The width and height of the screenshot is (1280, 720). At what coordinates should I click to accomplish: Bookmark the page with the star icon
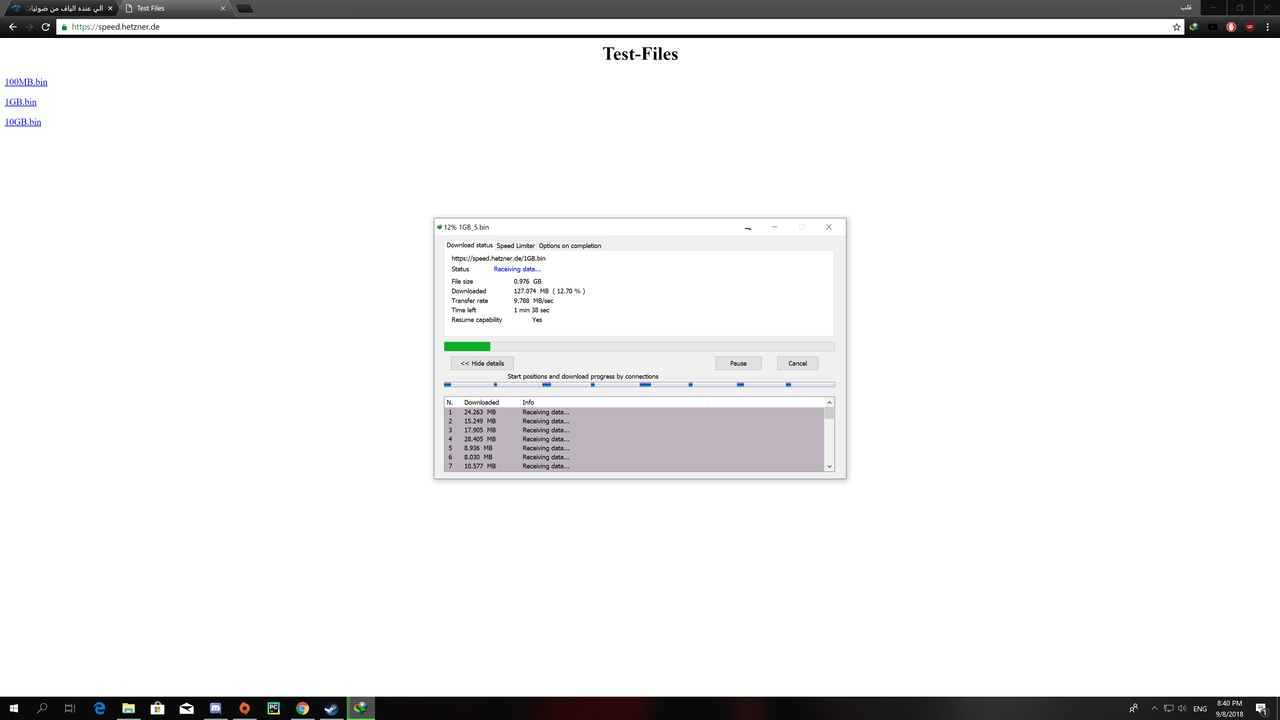[1176, 27]
